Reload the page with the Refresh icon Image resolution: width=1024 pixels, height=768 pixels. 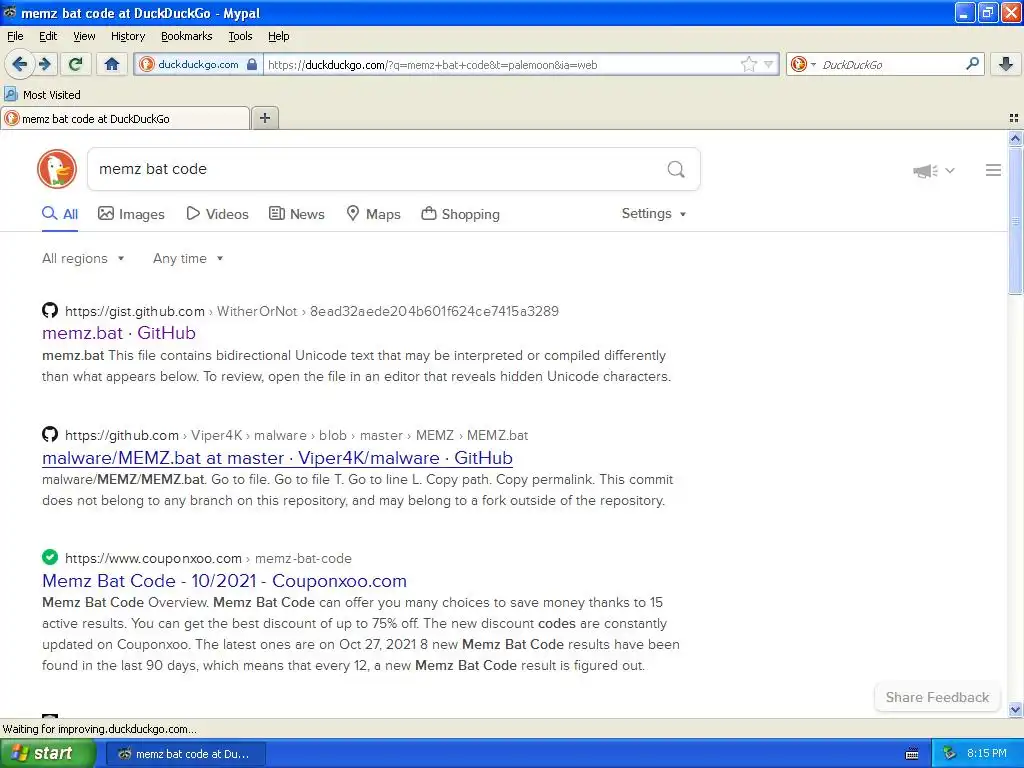click(75, 64)
